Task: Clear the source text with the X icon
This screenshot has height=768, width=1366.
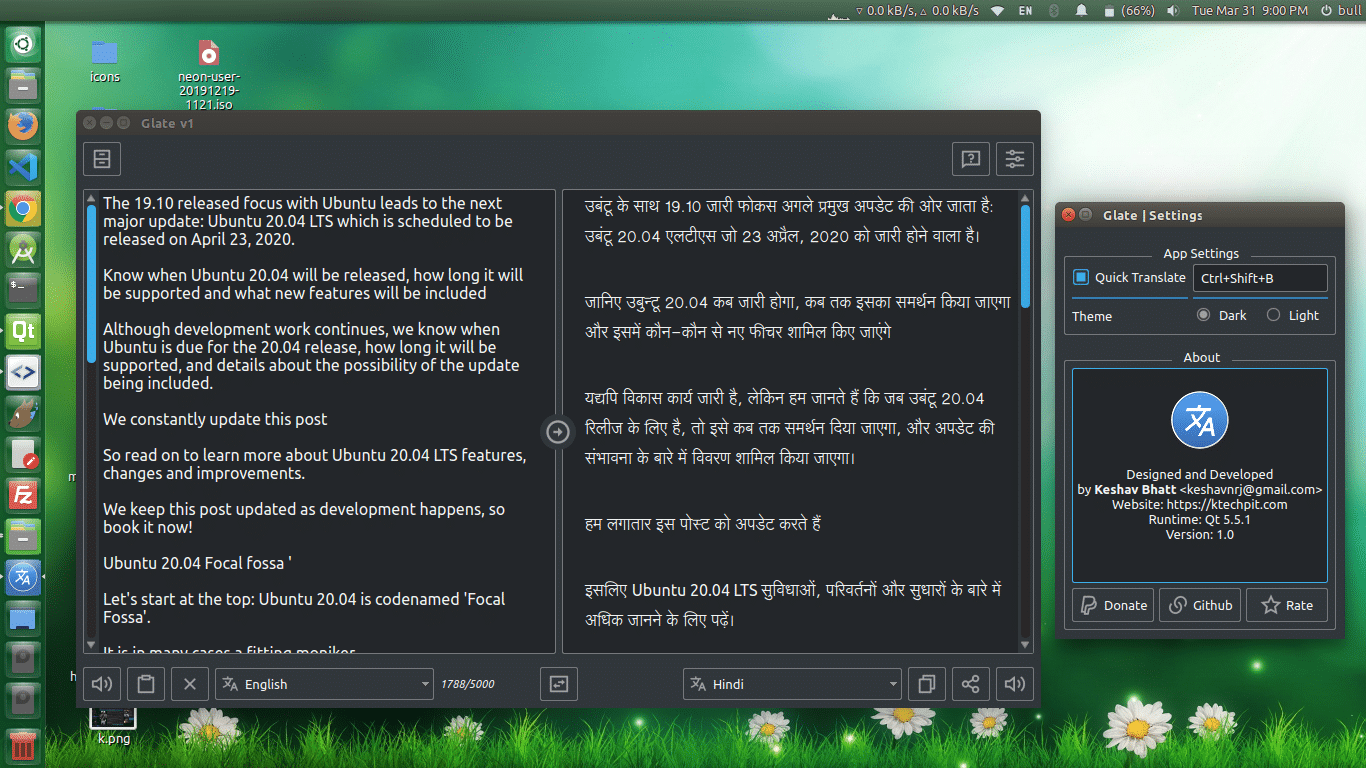Action: (x=190, y=684)
